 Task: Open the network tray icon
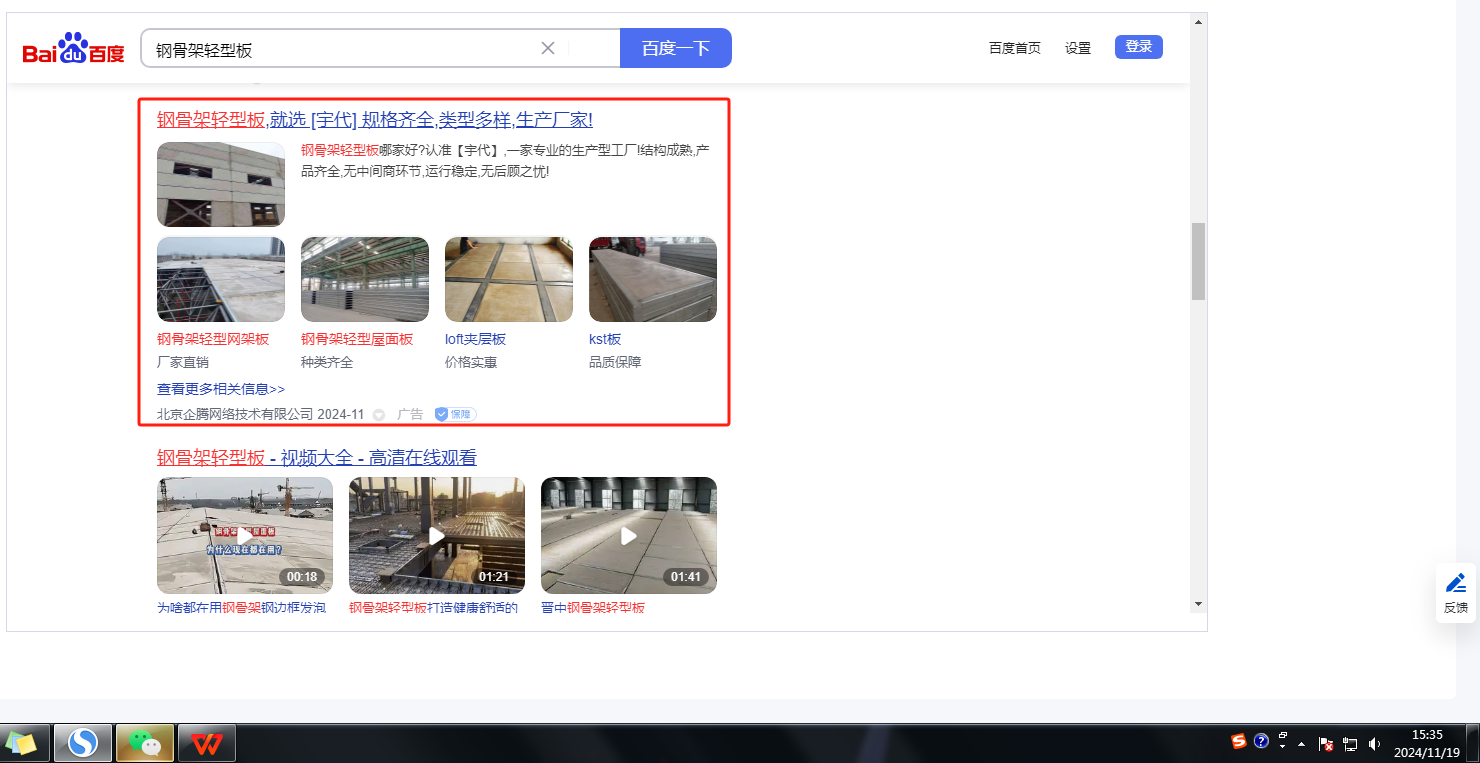[x=1350, y=744]
